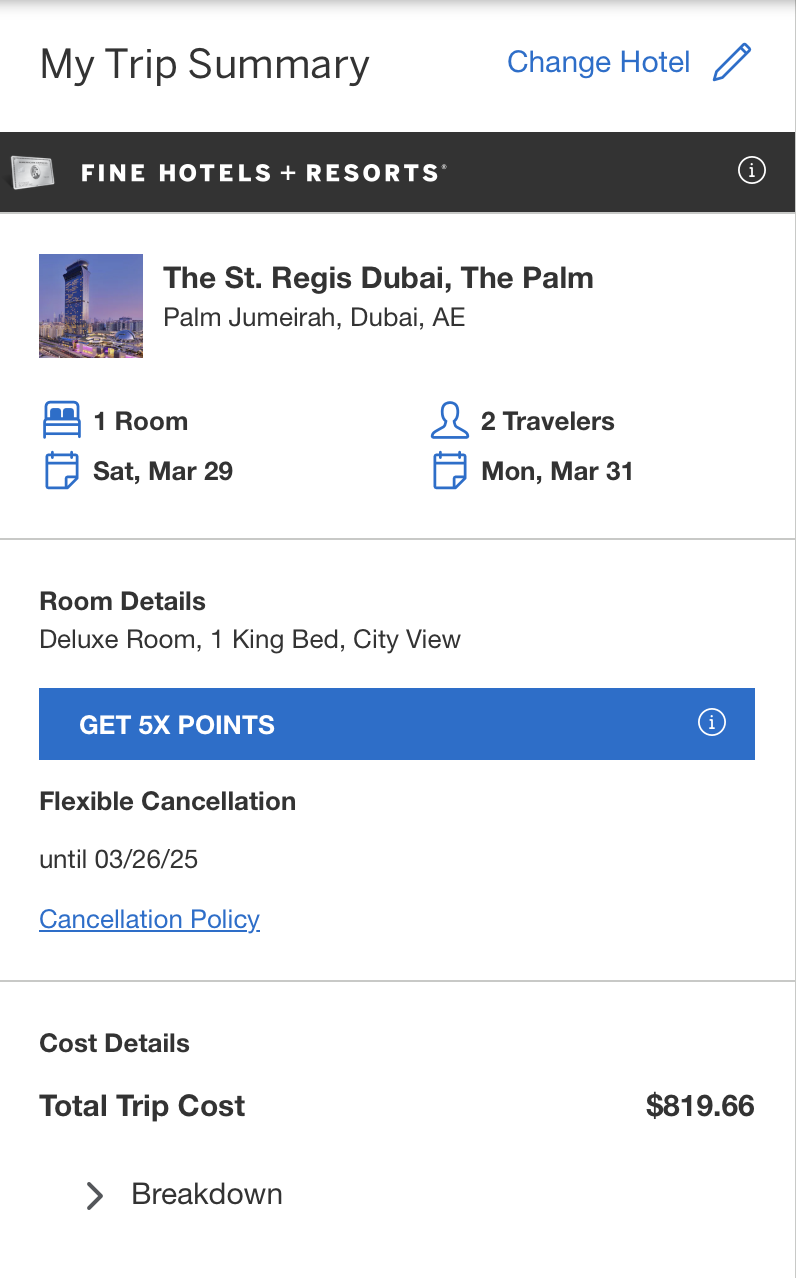This screenshot has width=796, height=1278.
Task: Click the Change Hotel link
Action: (599, 62)
